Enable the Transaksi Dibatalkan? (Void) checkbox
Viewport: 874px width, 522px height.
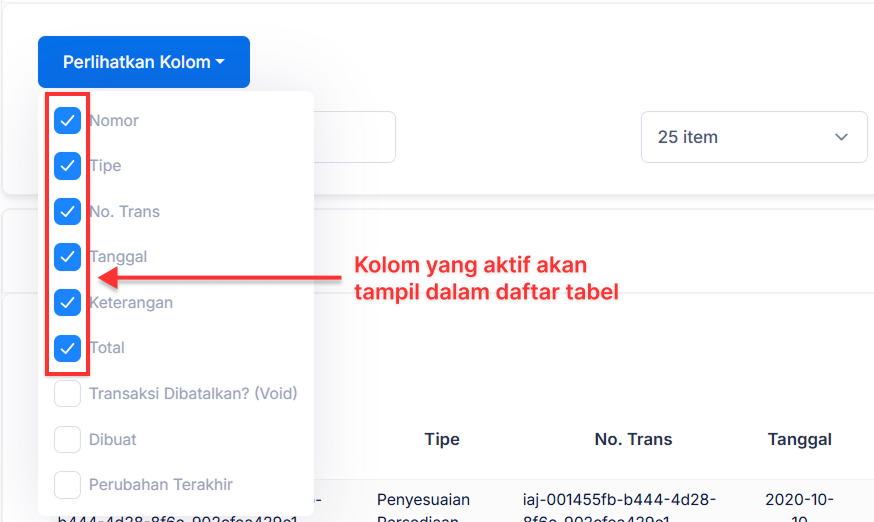[67, 394]
